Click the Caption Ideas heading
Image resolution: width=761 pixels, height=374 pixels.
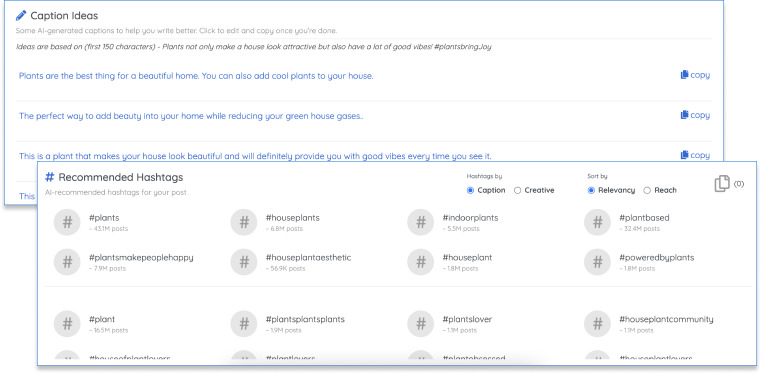pyautogui.click(x=64, y=16)
